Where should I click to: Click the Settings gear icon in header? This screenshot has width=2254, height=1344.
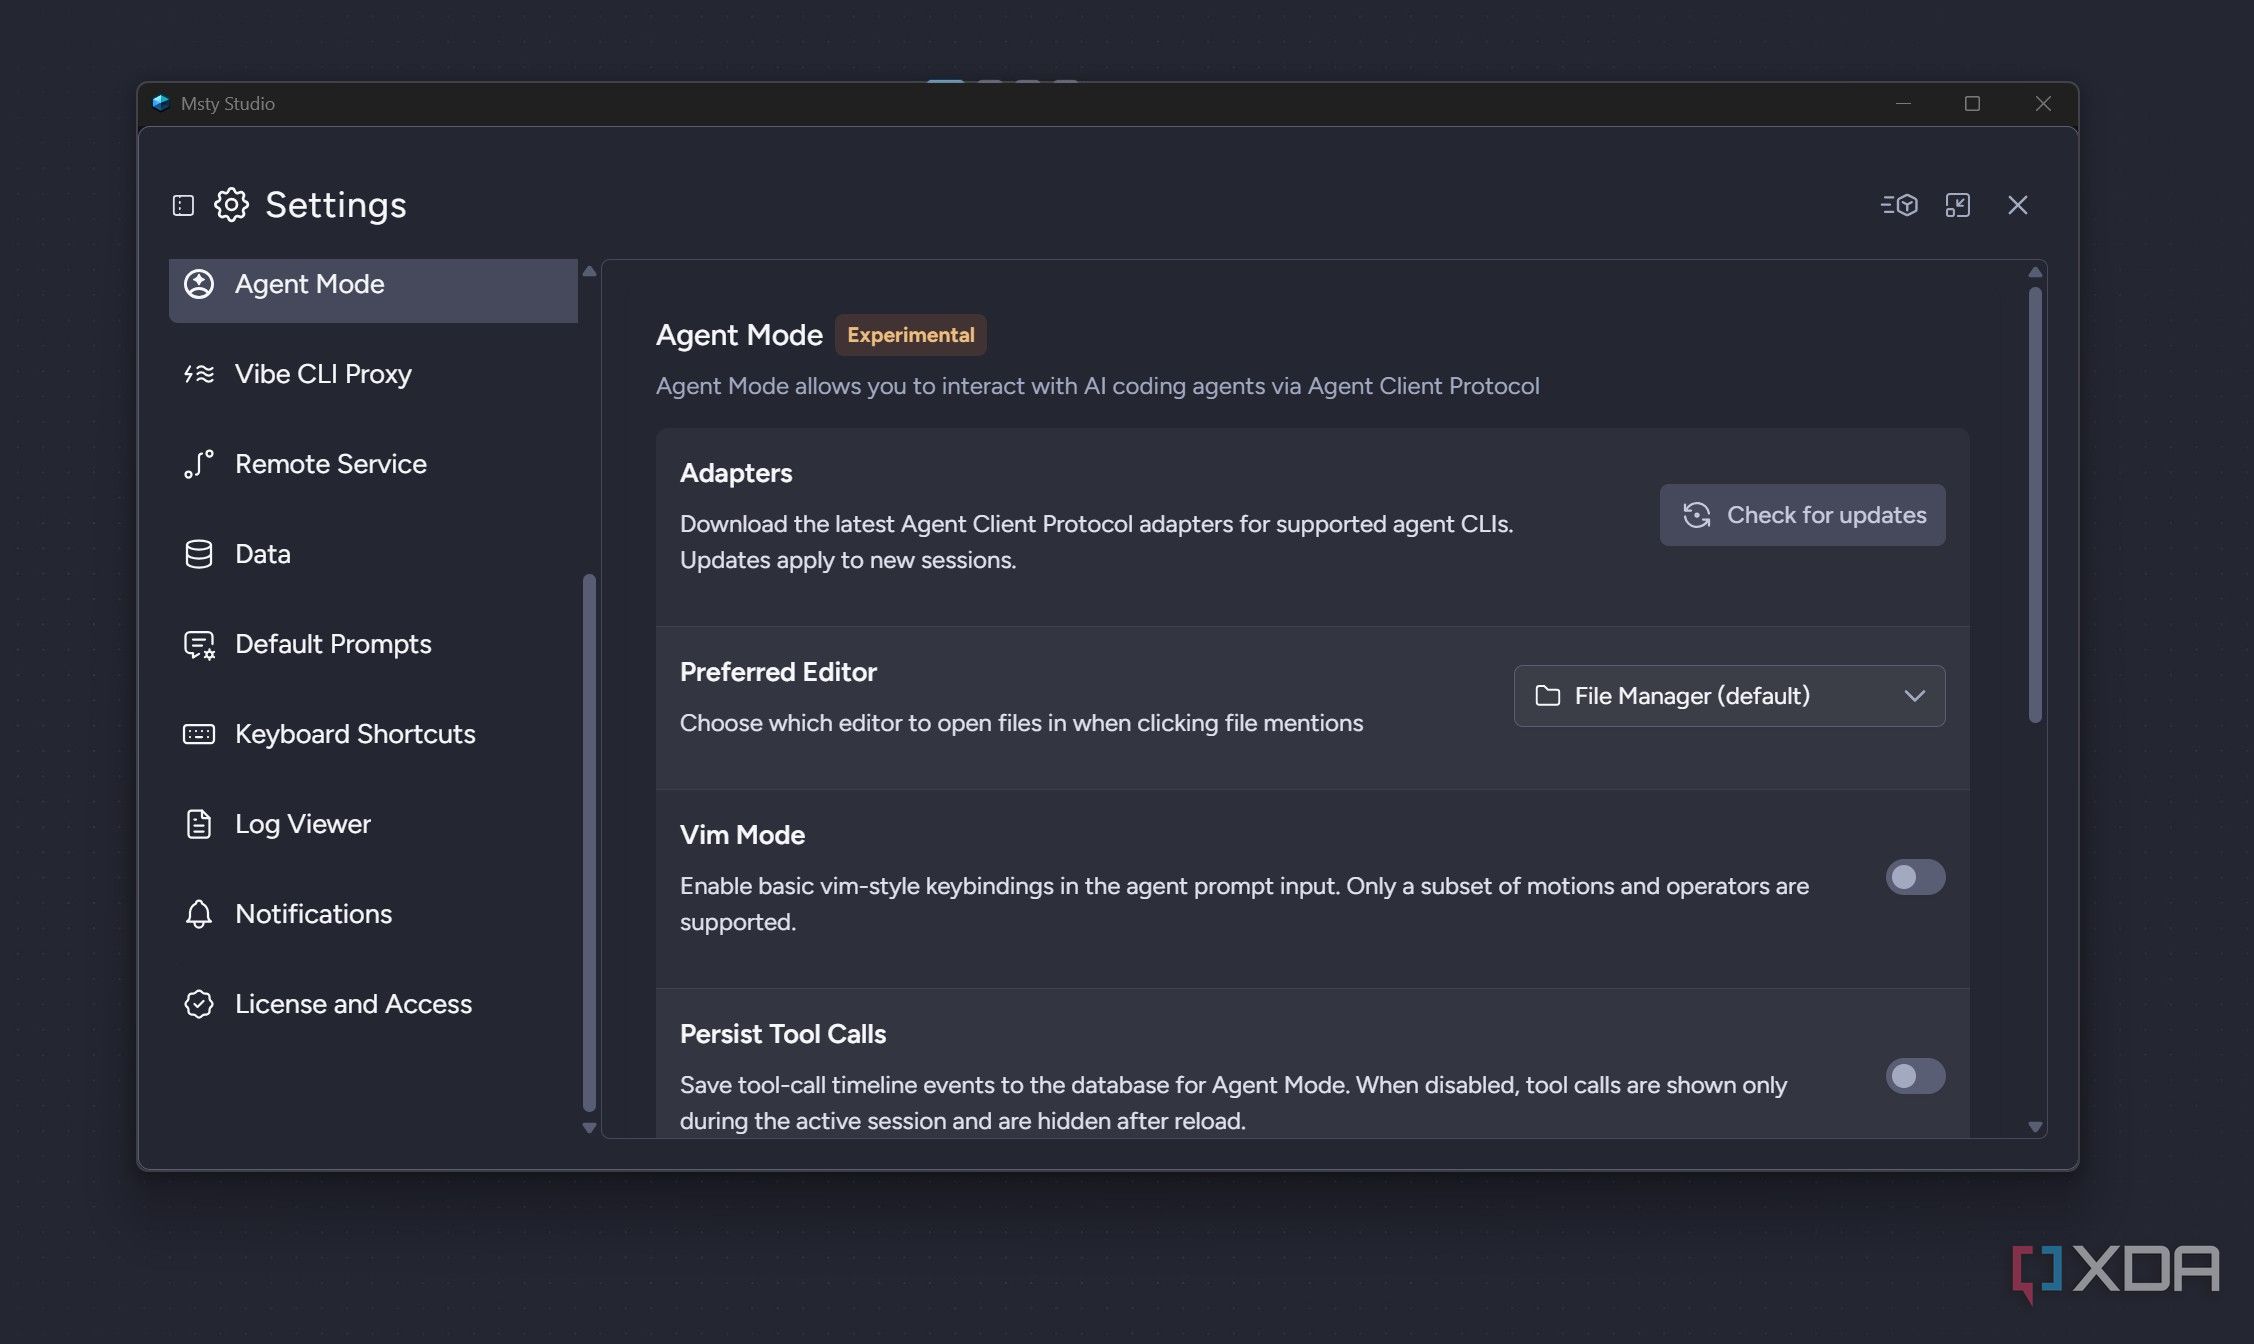(x=231, y=205)
